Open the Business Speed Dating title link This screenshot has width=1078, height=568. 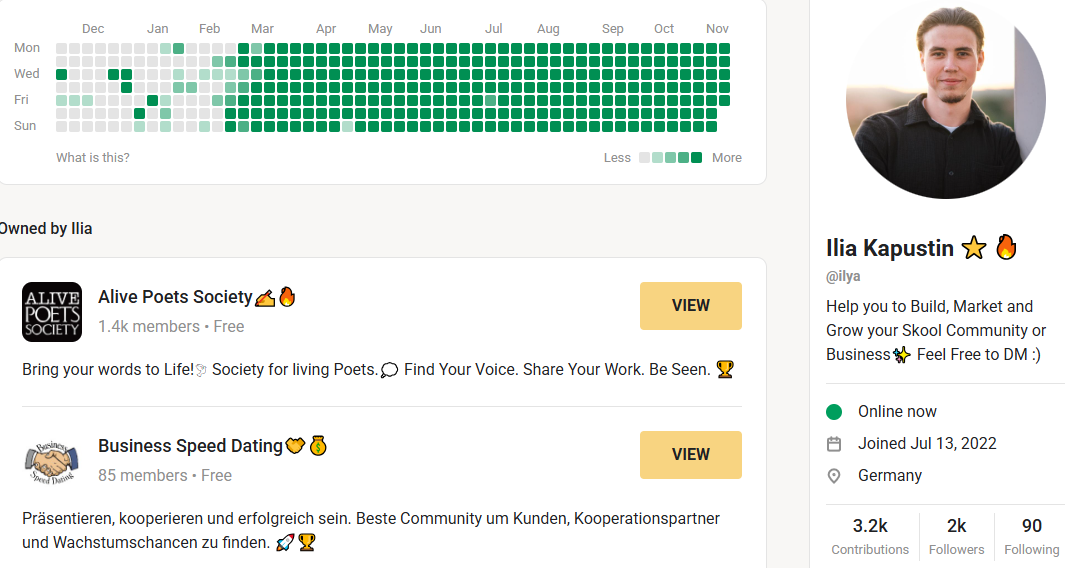pyautogui.click(x=190, y=446)
